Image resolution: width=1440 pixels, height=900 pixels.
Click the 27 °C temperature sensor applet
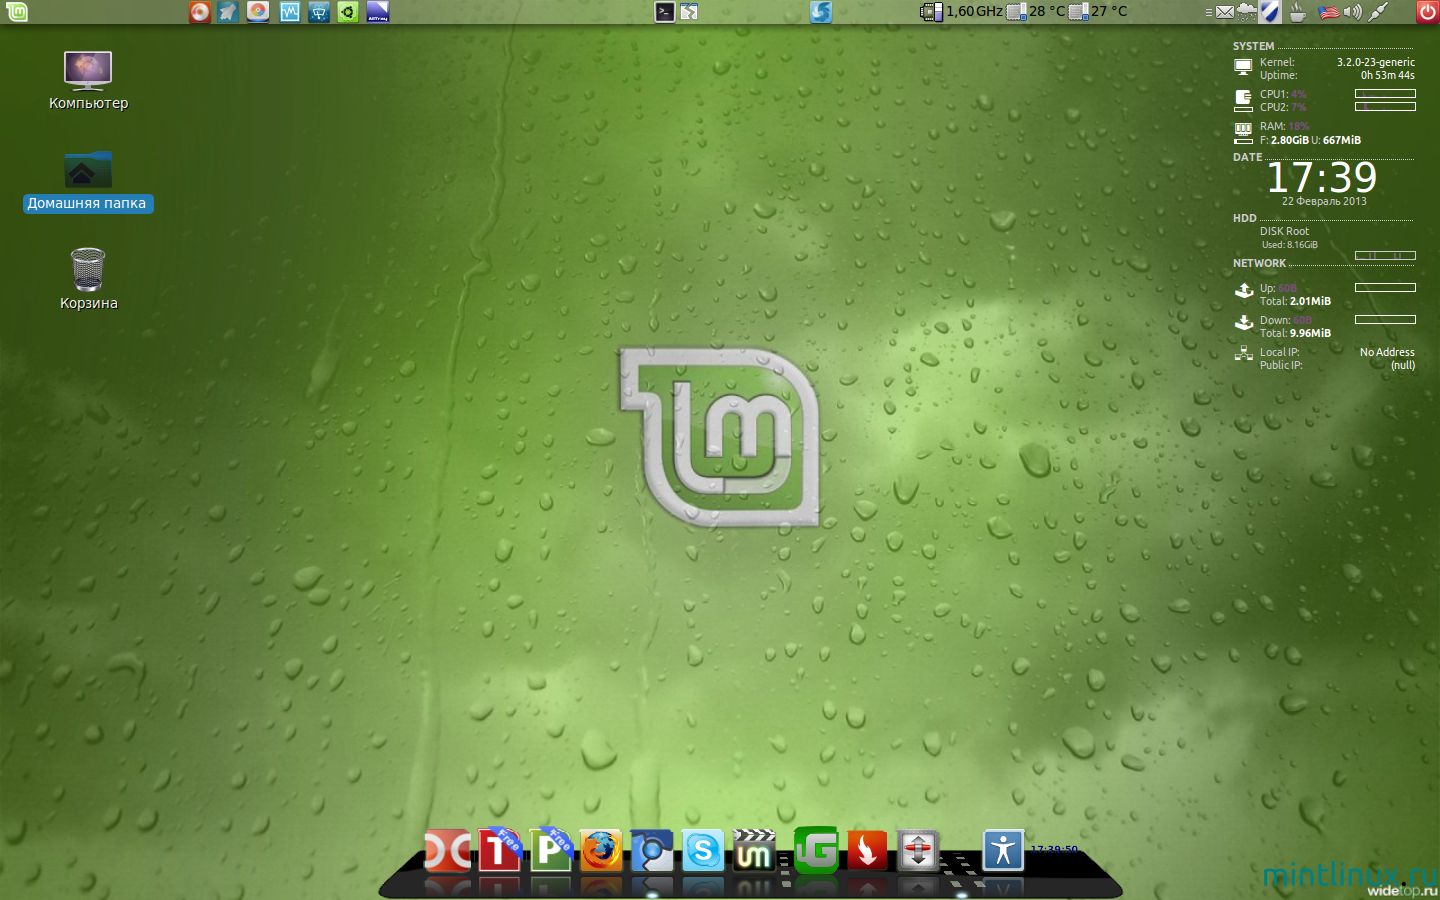[x=1098, y=12]
